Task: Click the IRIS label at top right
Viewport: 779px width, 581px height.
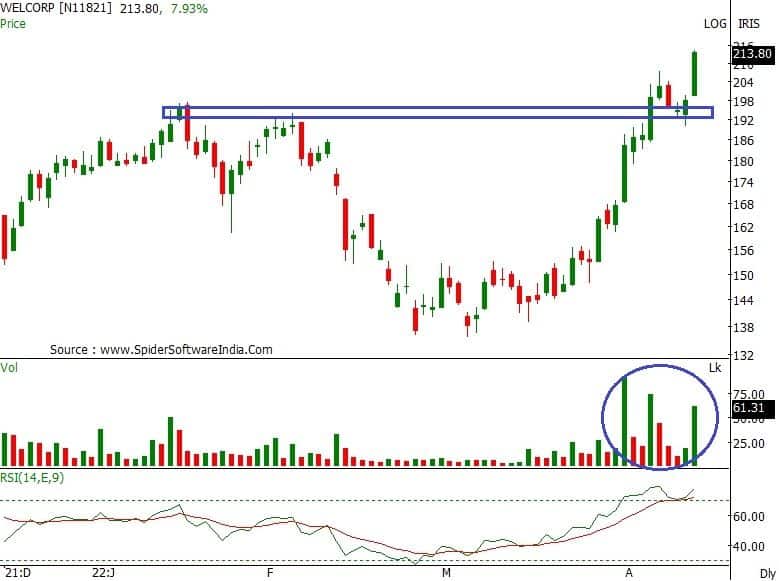Action: [748, 23]
